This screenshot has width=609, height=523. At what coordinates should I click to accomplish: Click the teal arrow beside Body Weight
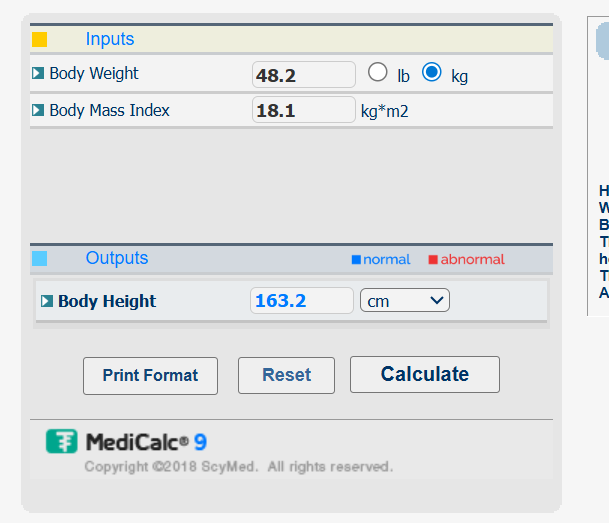point(38,73)
